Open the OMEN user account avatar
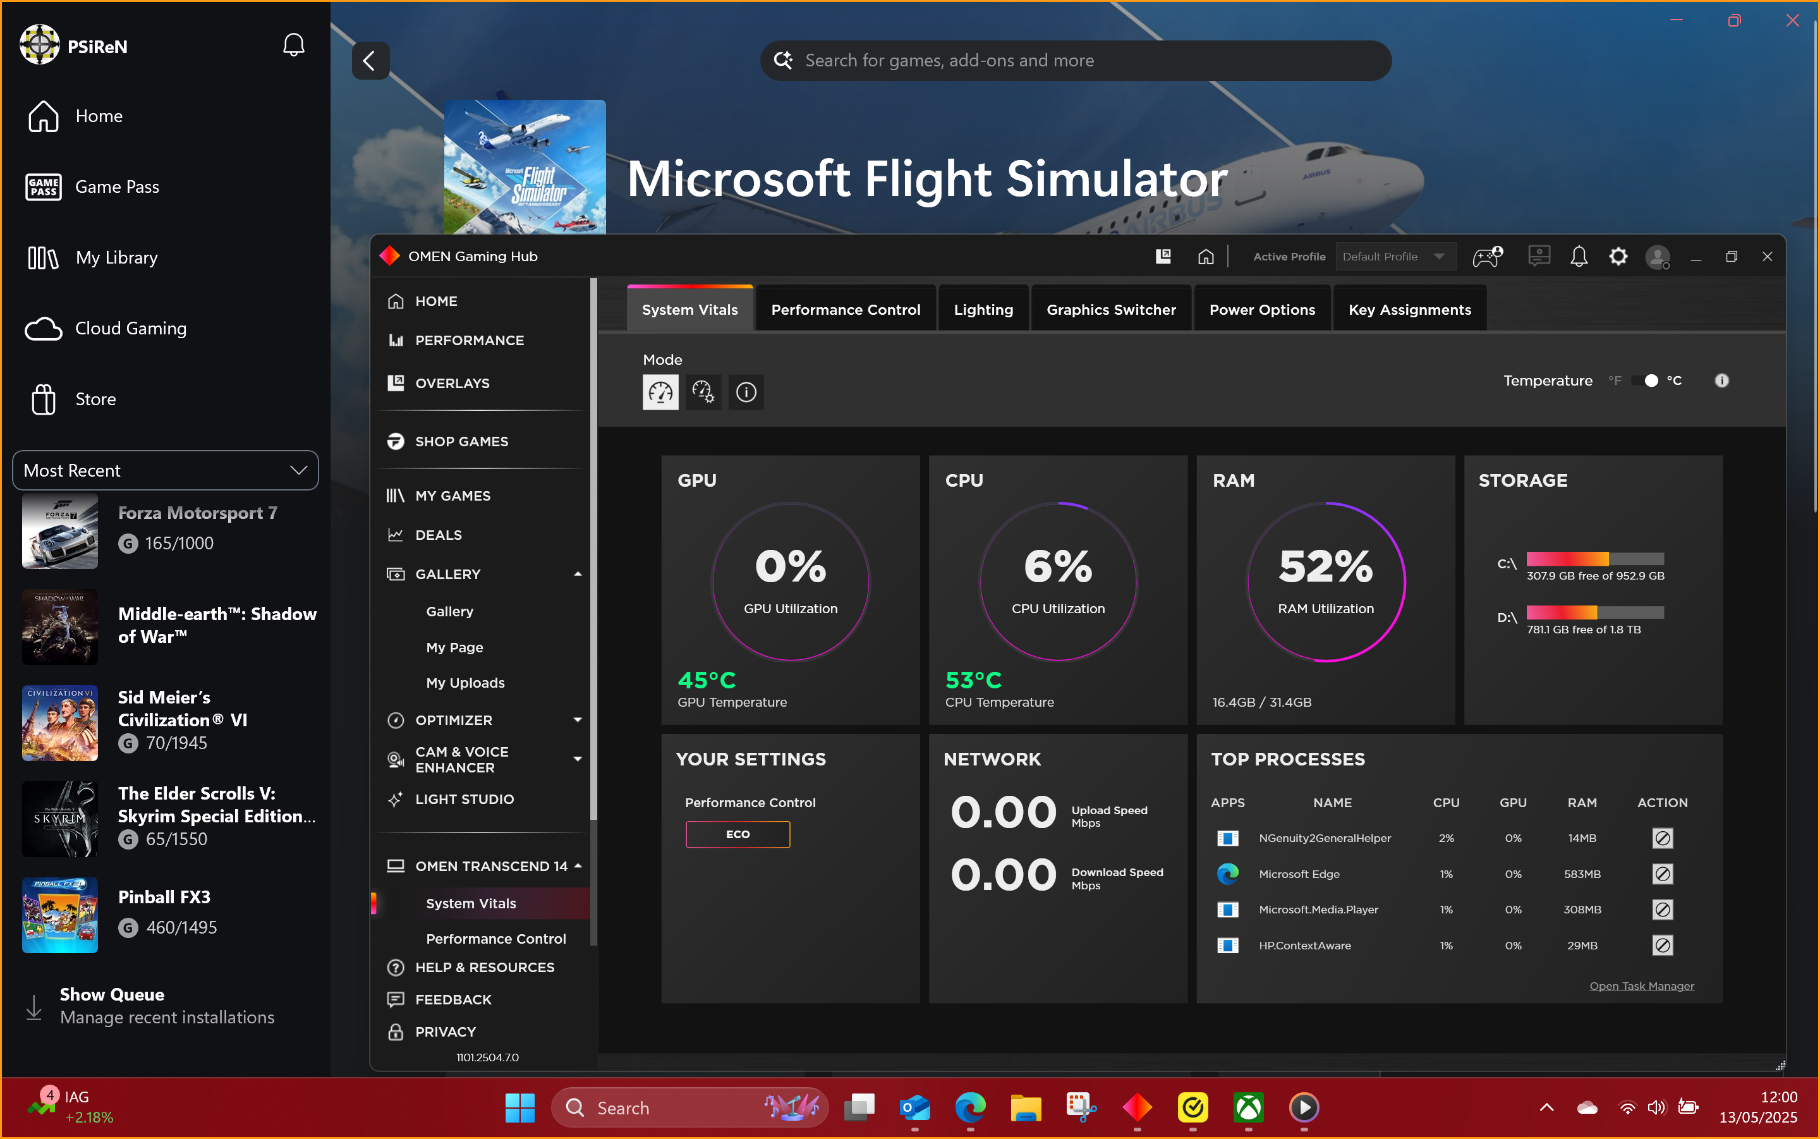The image size is (1820, 1139). (1658, 257)
